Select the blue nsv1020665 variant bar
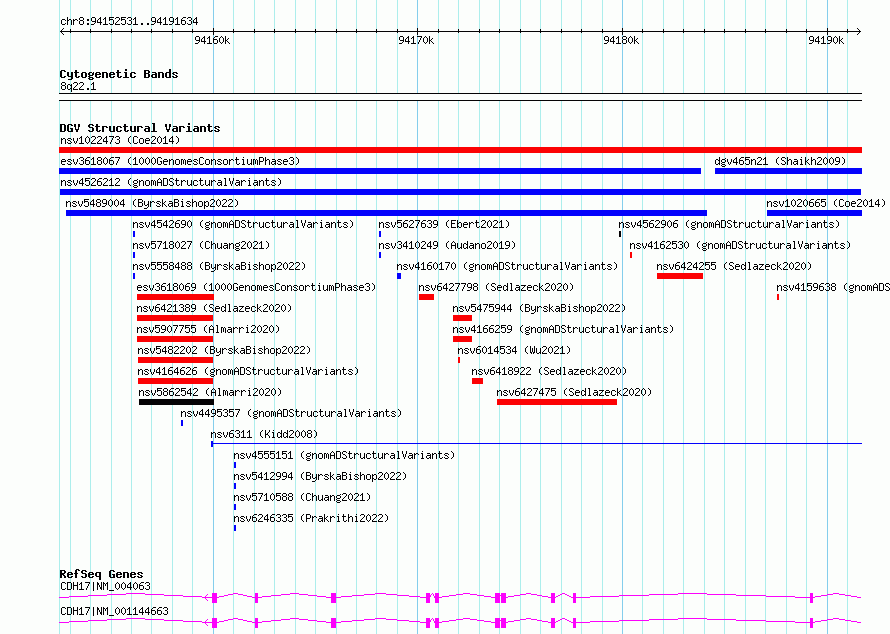 [x=815, y=213]
